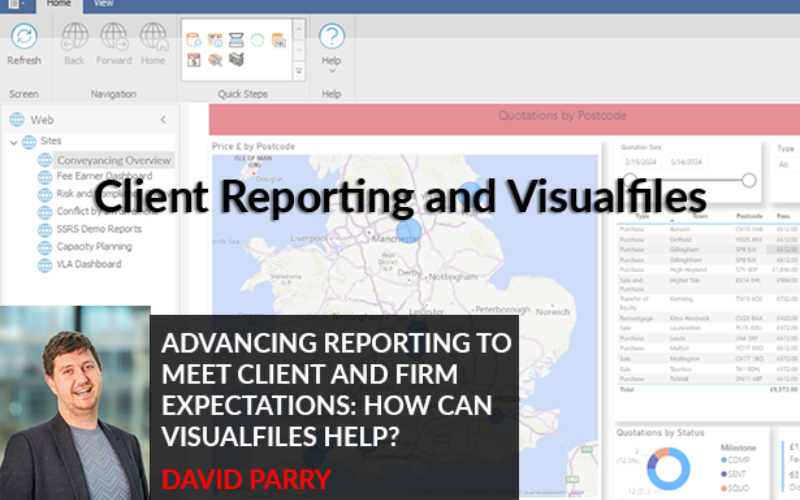The width and height of the screenshot is (800, 500).
Task: Open the VLA Dashboard site
Action: (x=88, y=264)
